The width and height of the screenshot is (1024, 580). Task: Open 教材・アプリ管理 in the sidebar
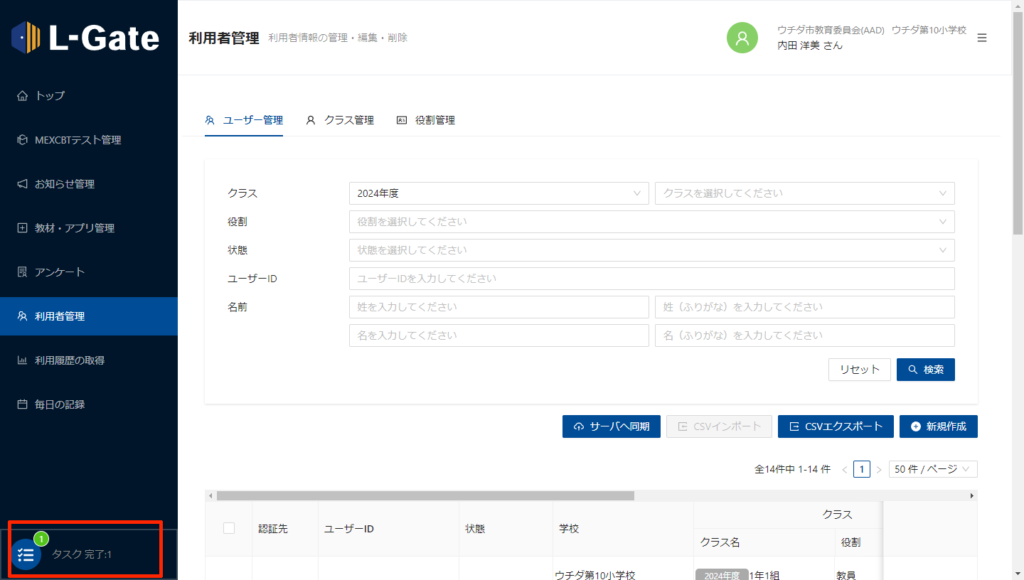click(74, 228)
